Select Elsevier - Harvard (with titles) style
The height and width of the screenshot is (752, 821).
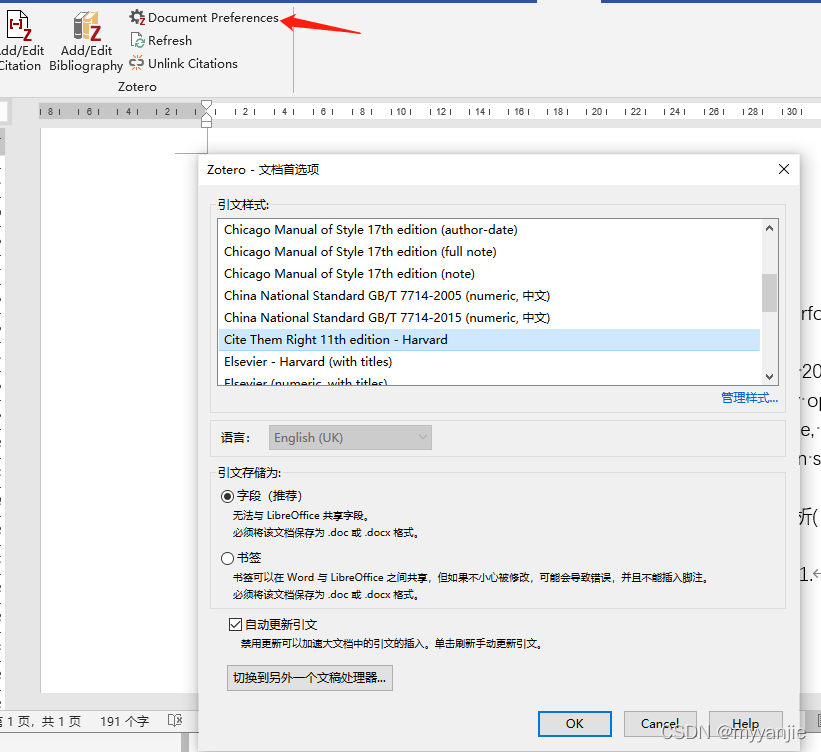[489, 362]
